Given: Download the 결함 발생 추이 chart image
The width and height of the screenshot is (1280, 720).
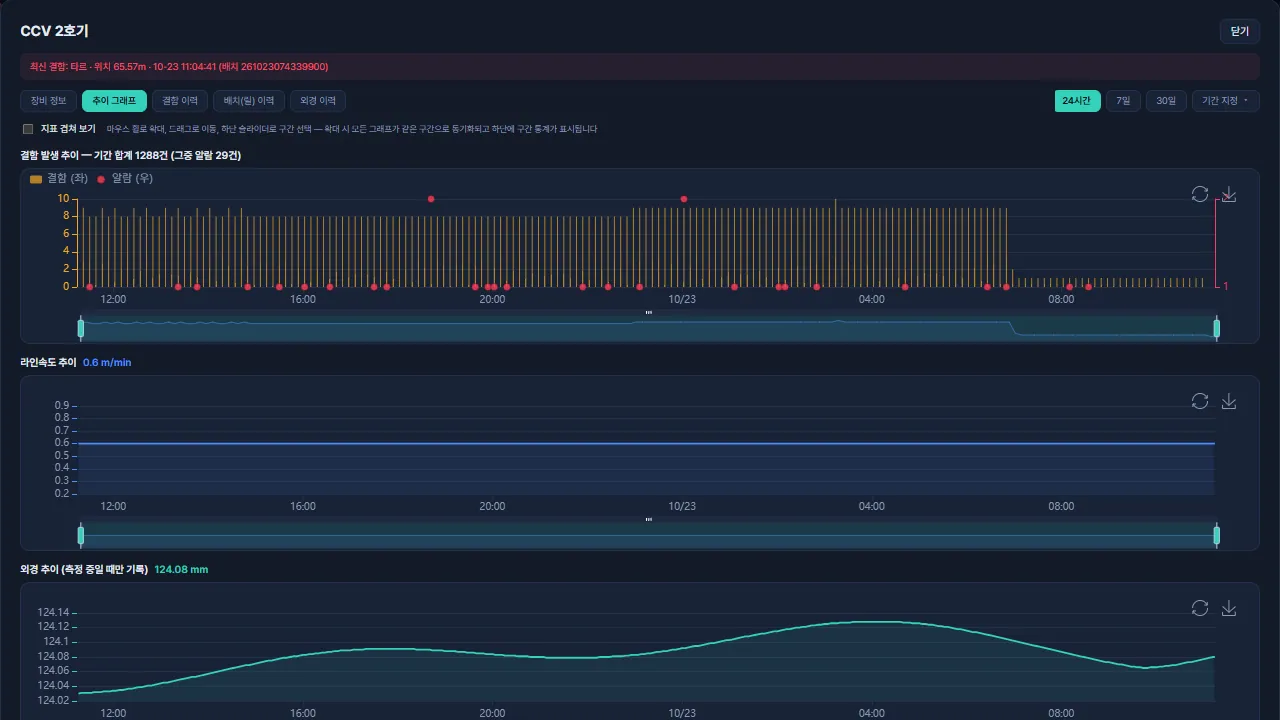Looking at the screenshot, I should 1229,194.
